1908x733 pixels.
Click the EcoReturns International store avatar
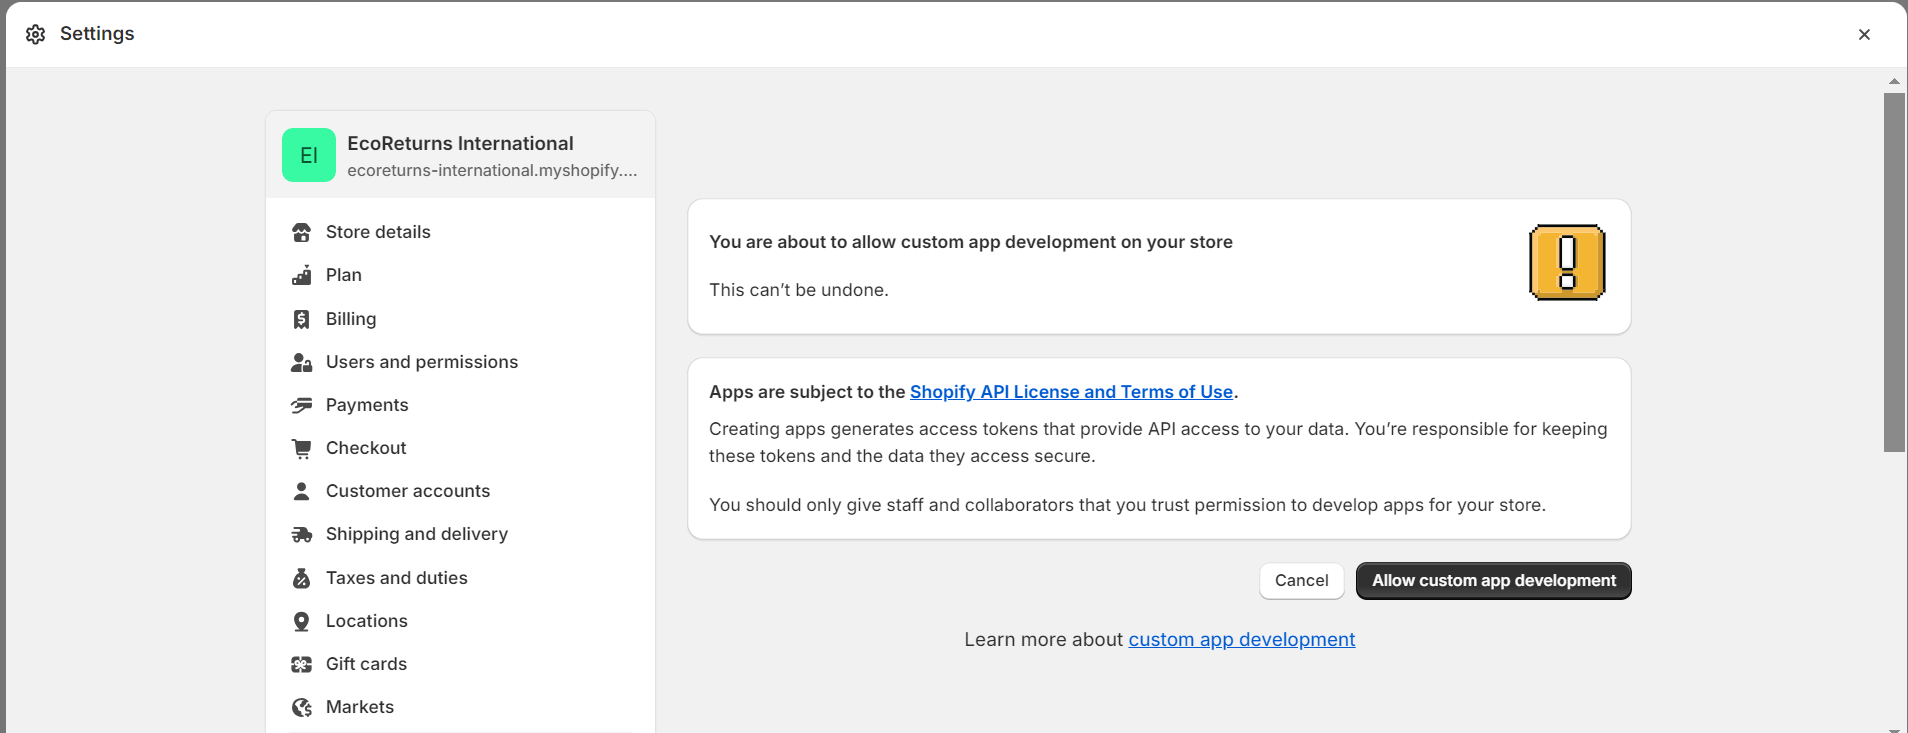(x=309, y=155)
